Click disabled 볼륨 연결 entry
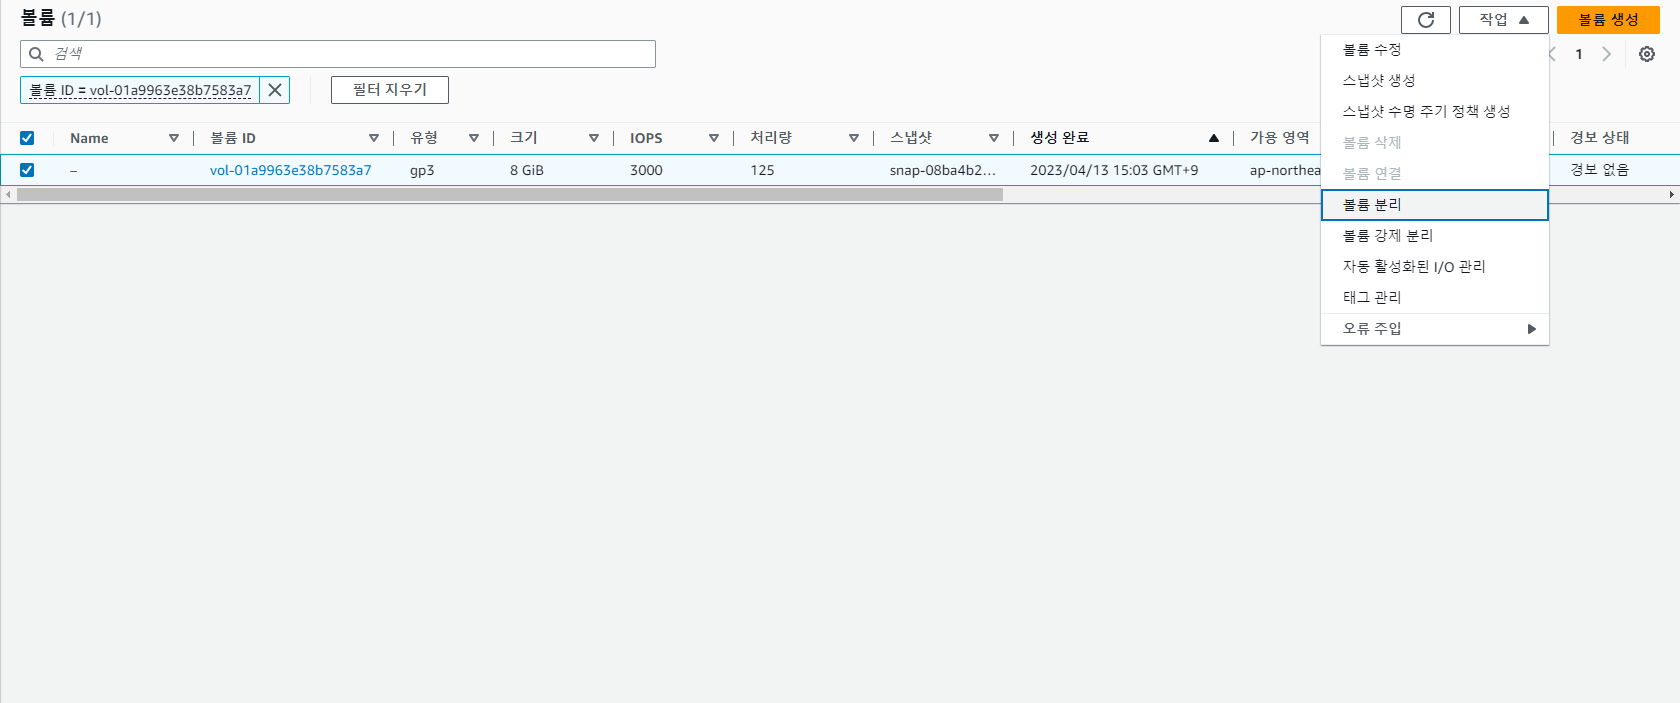Screen dimensions: 1680x703 click(x=1435, y=174)
